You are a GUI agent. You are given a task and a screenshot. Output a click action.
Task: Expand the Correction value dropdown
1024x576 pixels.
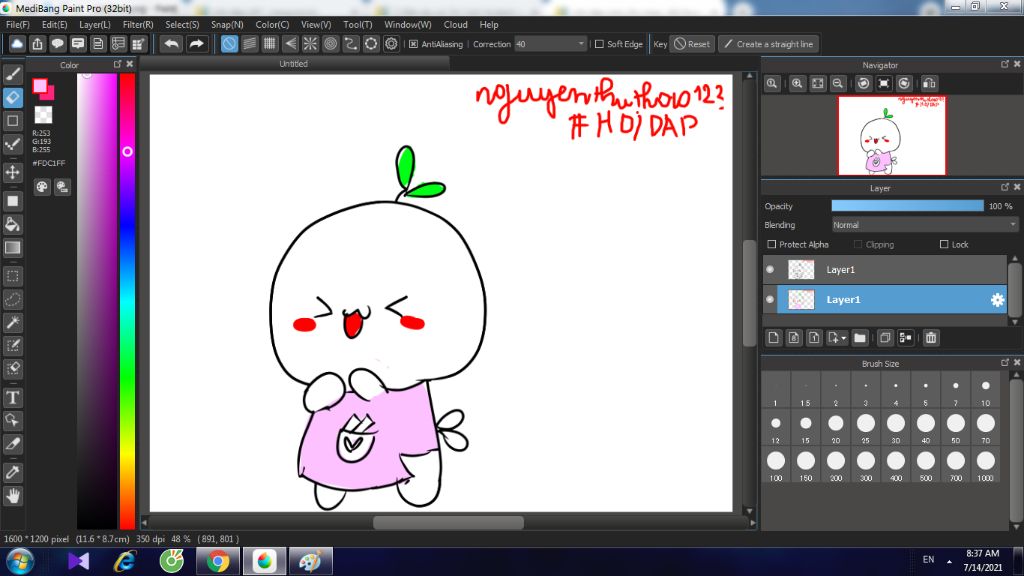(x=581, y=44)
